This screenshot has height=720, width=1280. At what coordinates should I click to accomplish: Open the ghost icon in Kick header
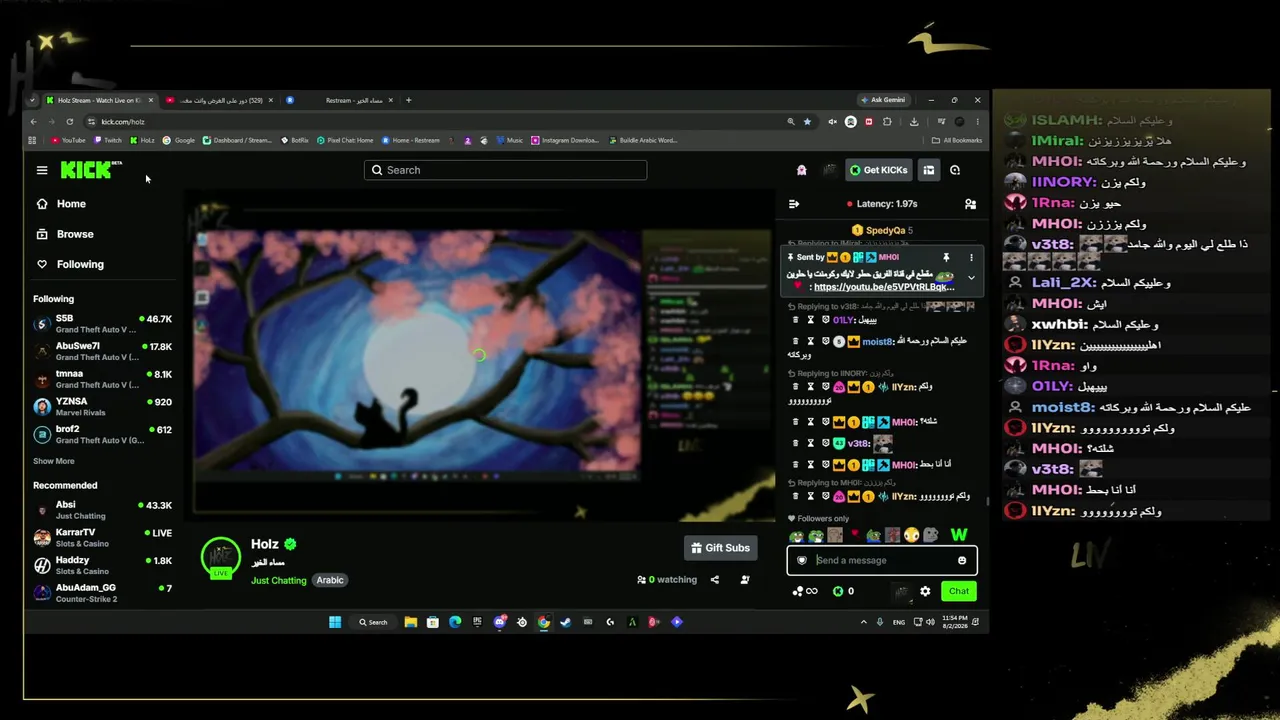pyautogui.click(x=801, y=170)
